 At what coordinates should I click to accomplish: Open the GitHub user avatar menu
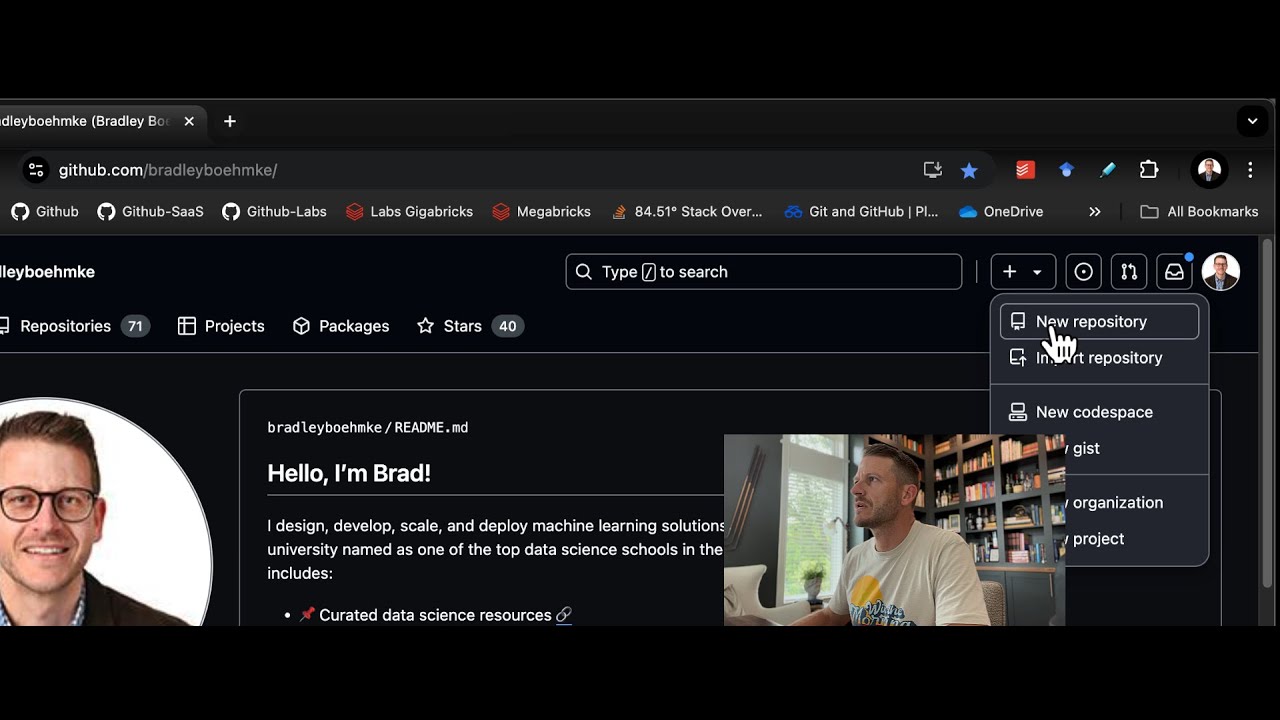(1221, 272)
